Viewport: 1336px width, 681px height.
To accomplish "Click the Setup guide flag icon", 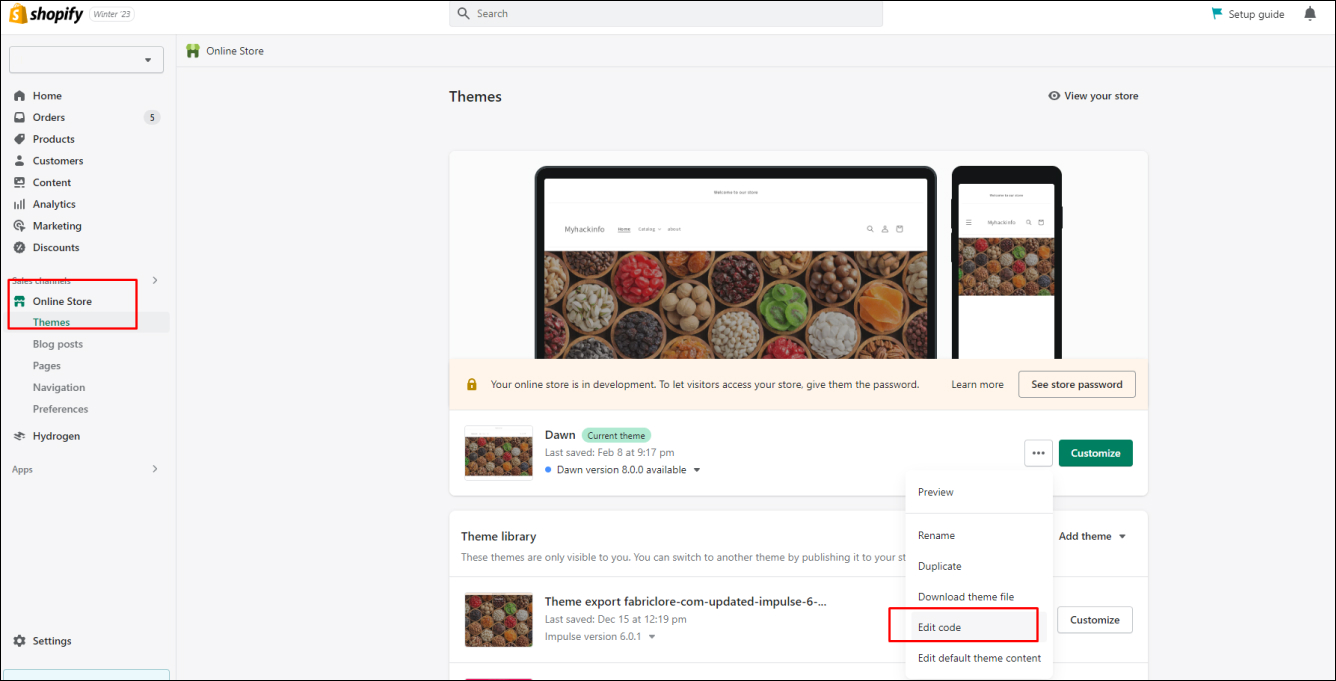I will tap(1217, 14).
